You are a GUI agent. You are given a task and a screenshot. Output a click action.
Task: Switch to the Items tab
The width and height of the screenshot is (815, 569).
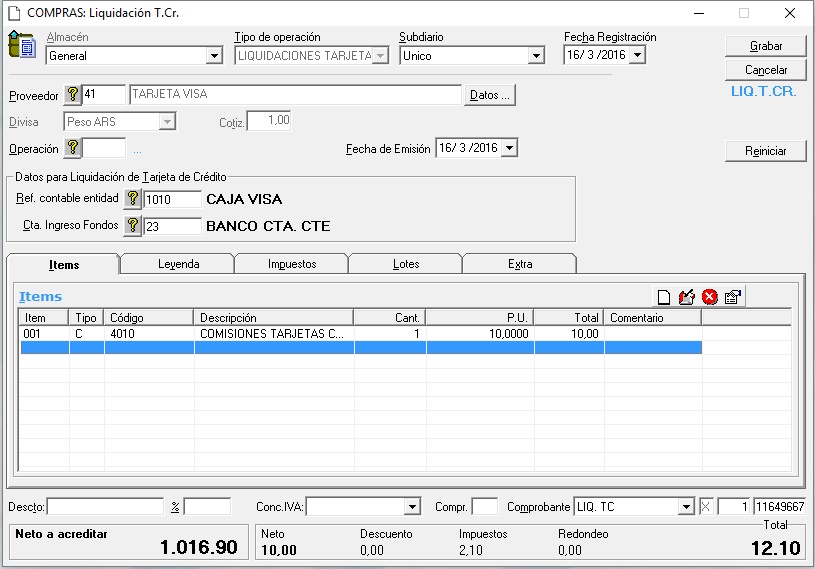click(64, 264)
